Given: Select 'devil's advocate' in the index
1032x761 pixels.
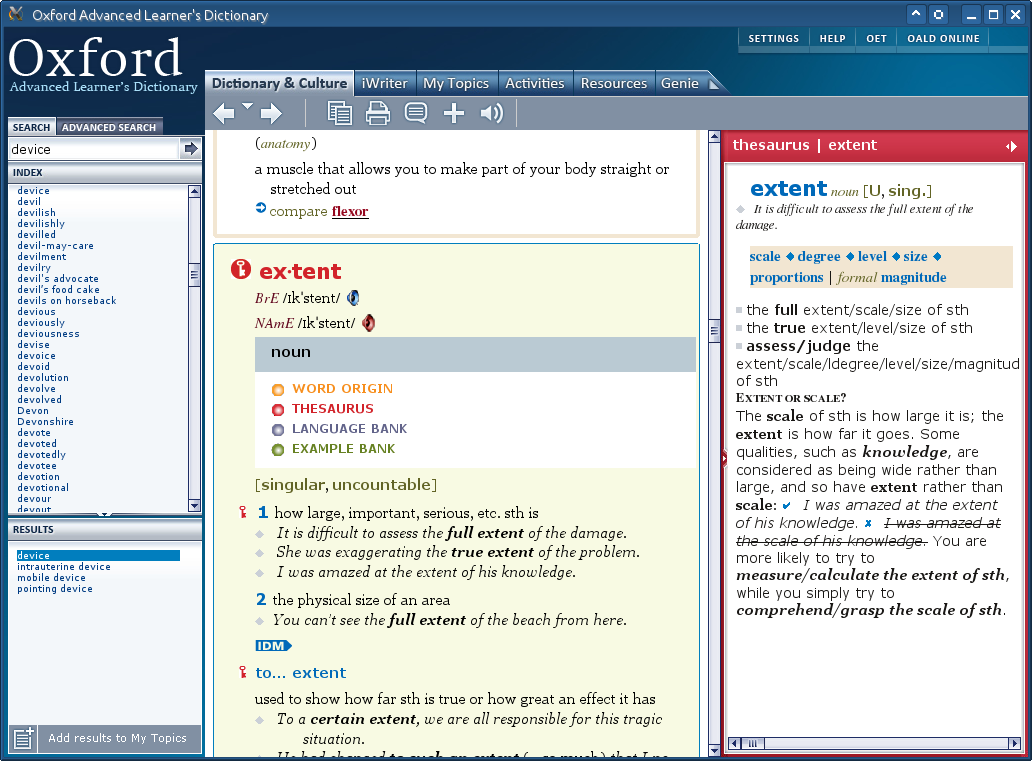Looking at the screenshot, I should click(x=58, y=278).
